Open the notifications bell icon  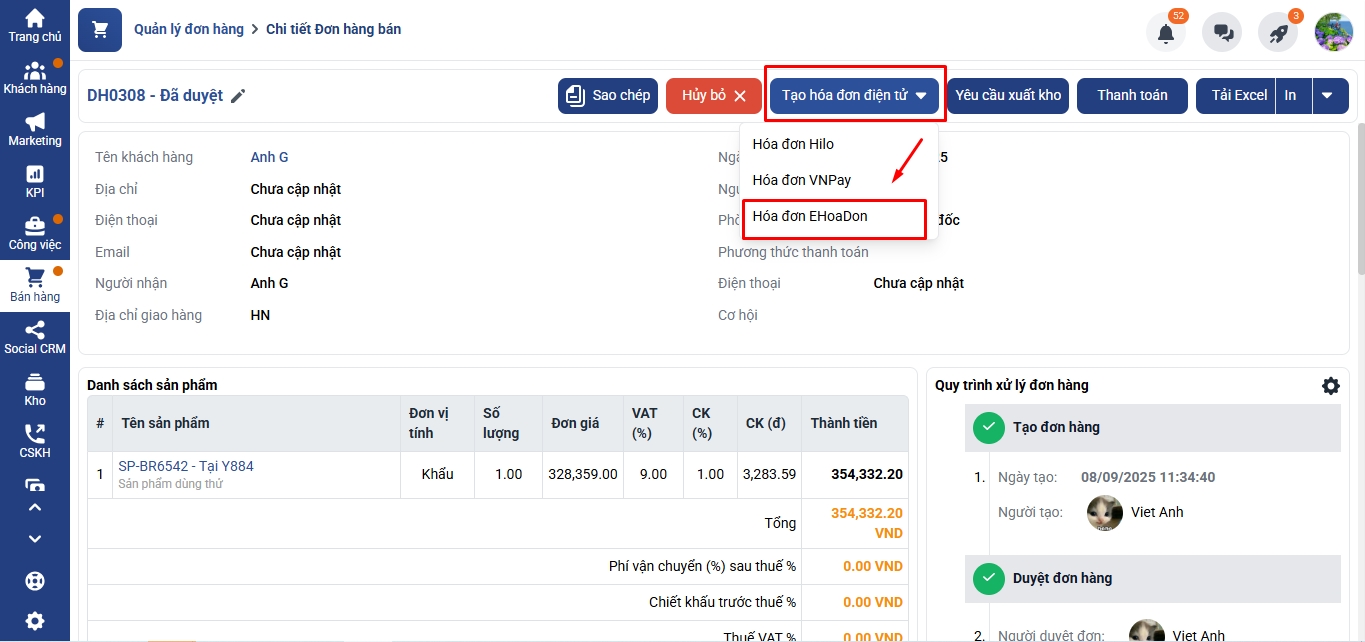pyautogui.click(x=1165, y=32)
